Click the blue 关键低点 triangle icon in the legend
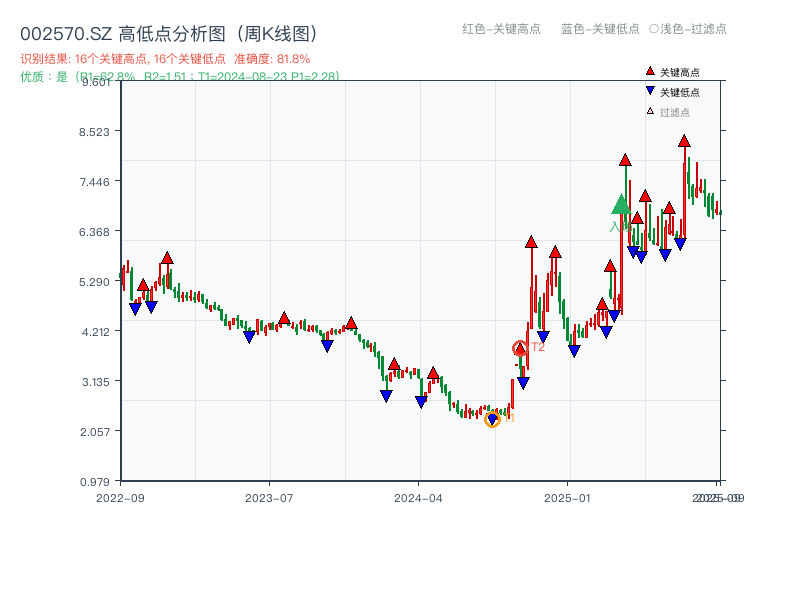This screenshot has width=800, height=600. coord(648,92)
